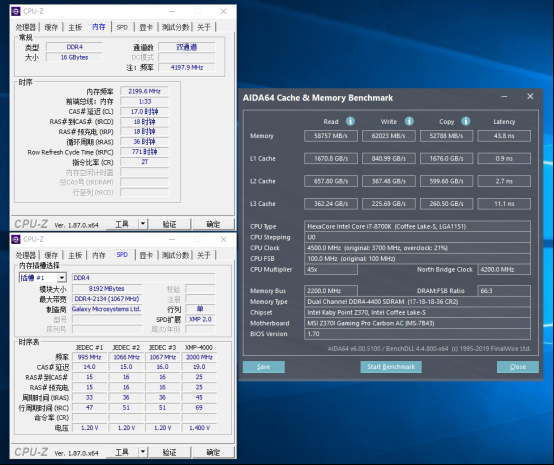Click the 验证 button in the top CPU-Z window
Viewport: 554px width, 465px height.
coord(170,224)
